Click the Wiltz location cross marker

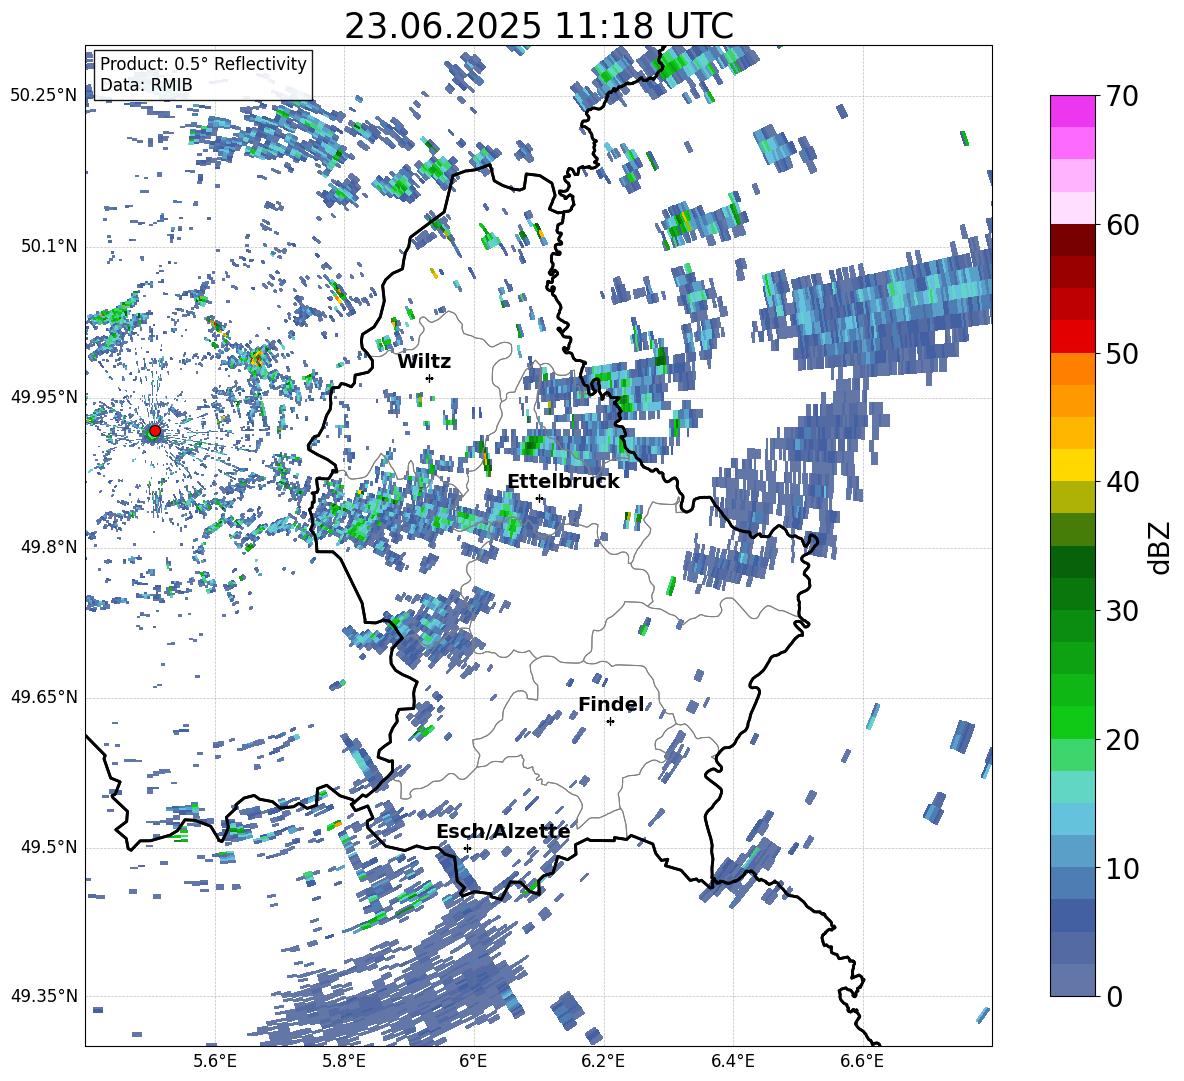click(x=430, y=378)
